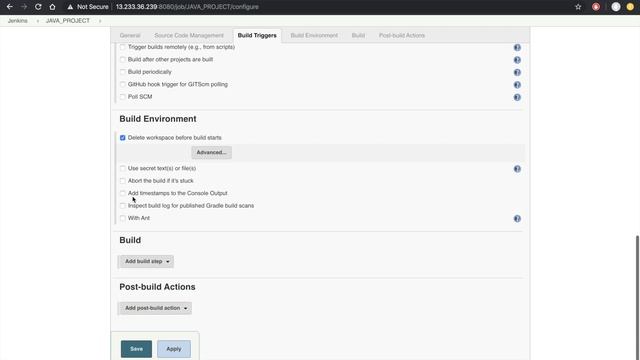Show help for Poll SCM
This screenshot has height=360, width=640.
[x=517, y=97]
